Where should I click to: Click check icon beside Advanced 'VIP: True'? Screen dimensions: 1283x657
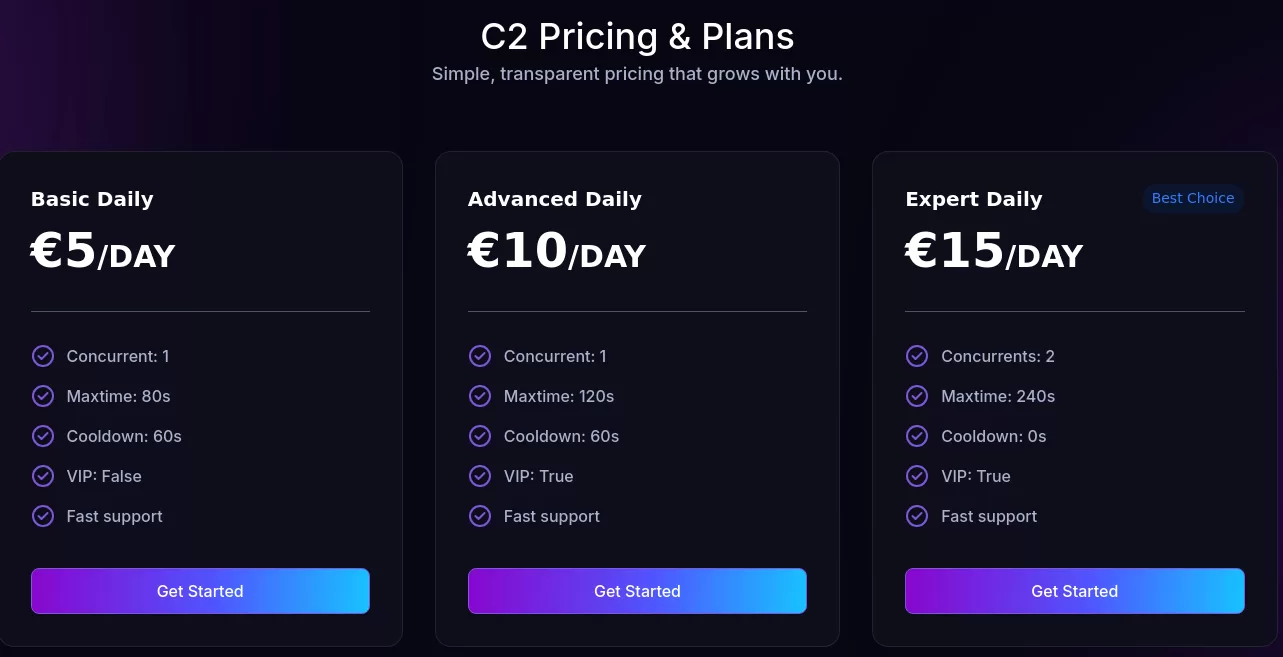pos(480,476)
